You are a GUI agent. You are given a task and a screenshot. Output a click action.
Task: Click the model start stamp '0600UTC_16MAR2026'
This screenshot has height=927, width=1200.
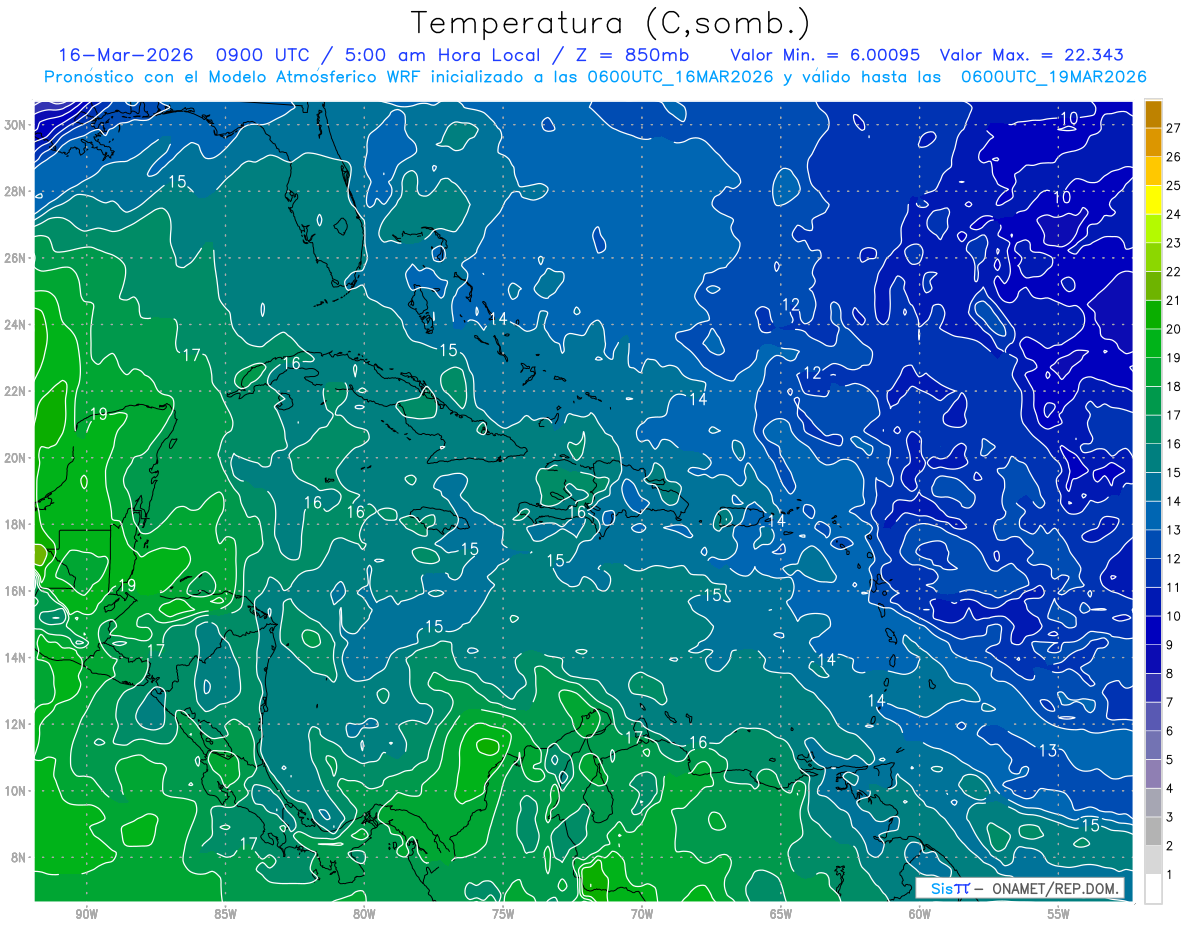680,77
